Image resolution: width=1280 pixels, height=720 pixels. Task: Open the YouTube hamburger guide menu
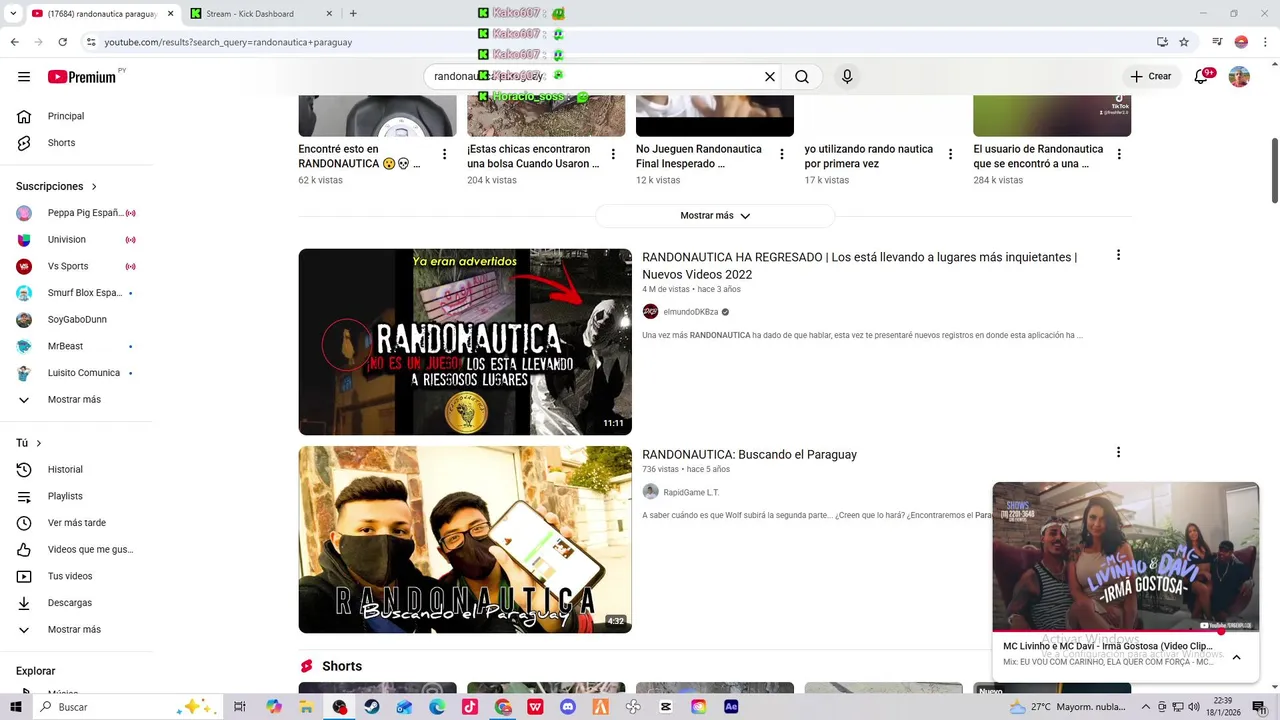click(24, 77)
